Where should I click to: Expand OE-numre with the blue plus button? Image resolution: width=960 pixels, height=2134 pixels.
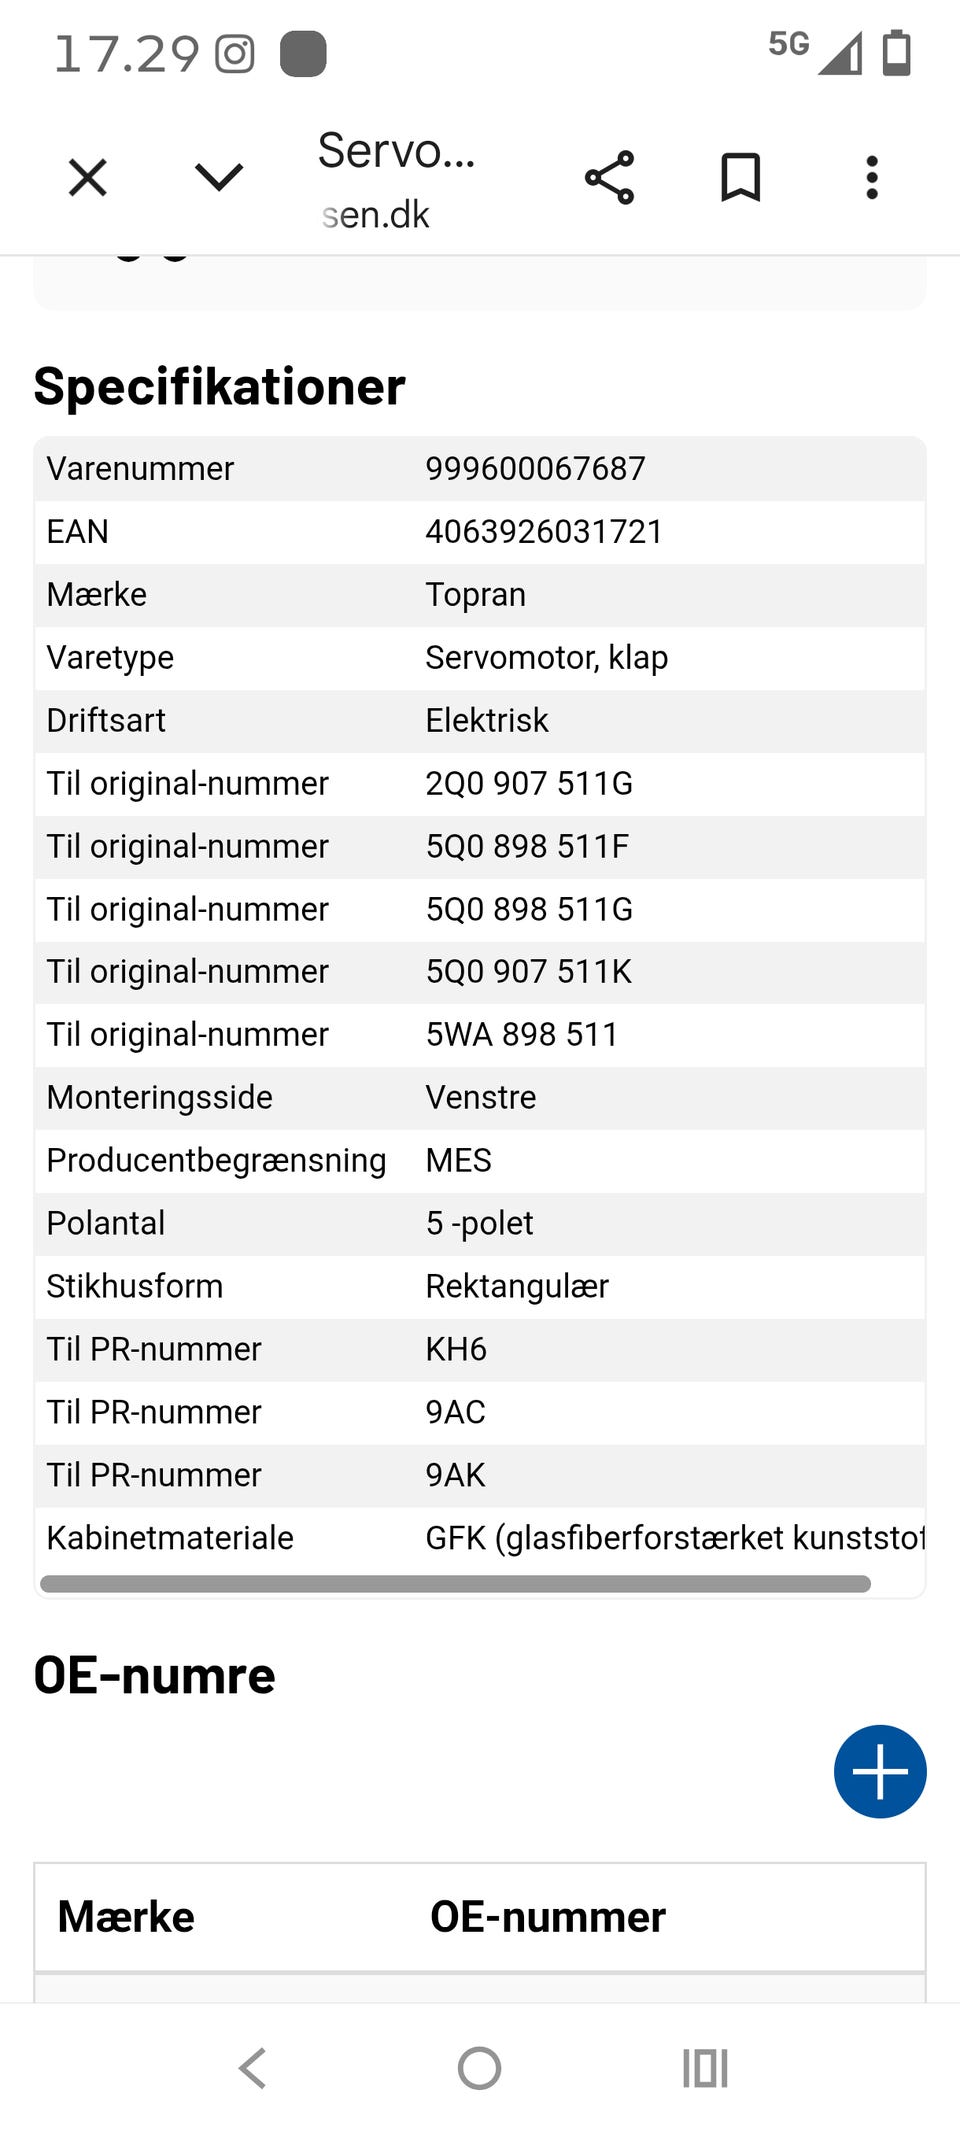pos(880,1771)
